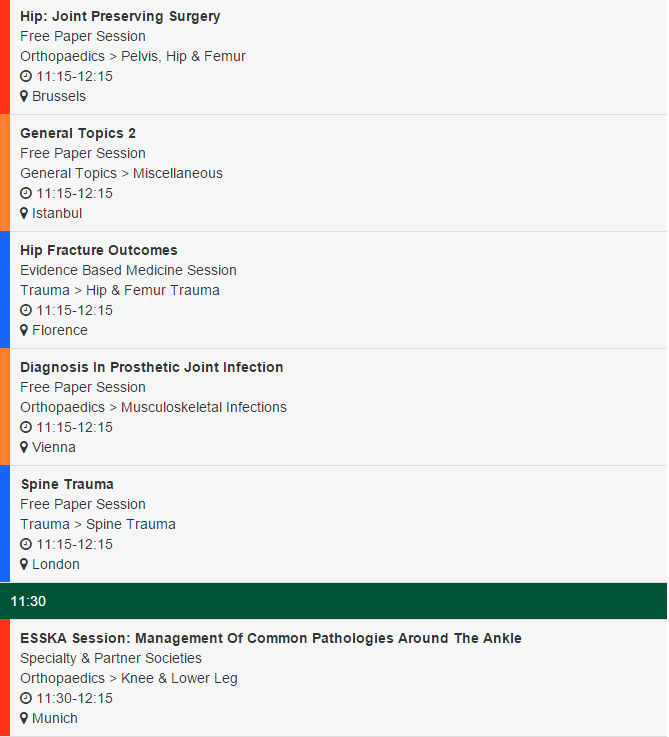669x737 pixels.
Task: Open the Hip: Joint Preserving Surgery session
Action: point(120,16)
